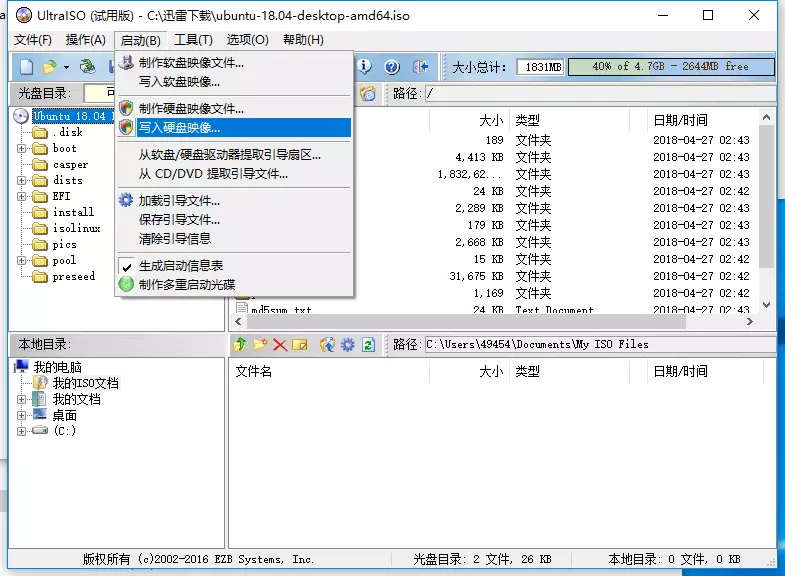Click the green Refresh icon in local toolbar

(x=368, y=344)
